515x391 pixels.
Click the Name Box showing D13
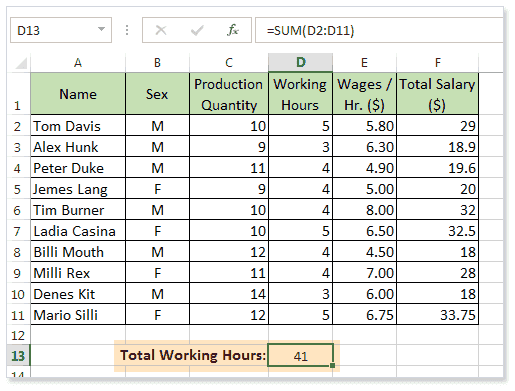pos(61,30)
